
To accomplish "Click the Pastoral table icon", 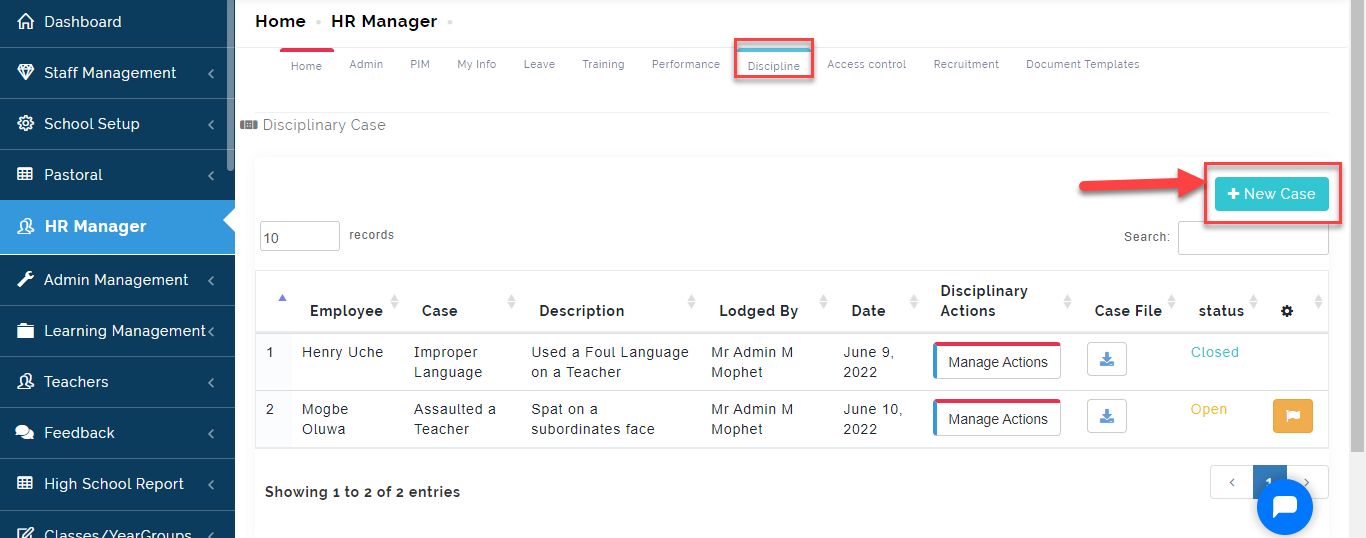I will click(26, 174).
